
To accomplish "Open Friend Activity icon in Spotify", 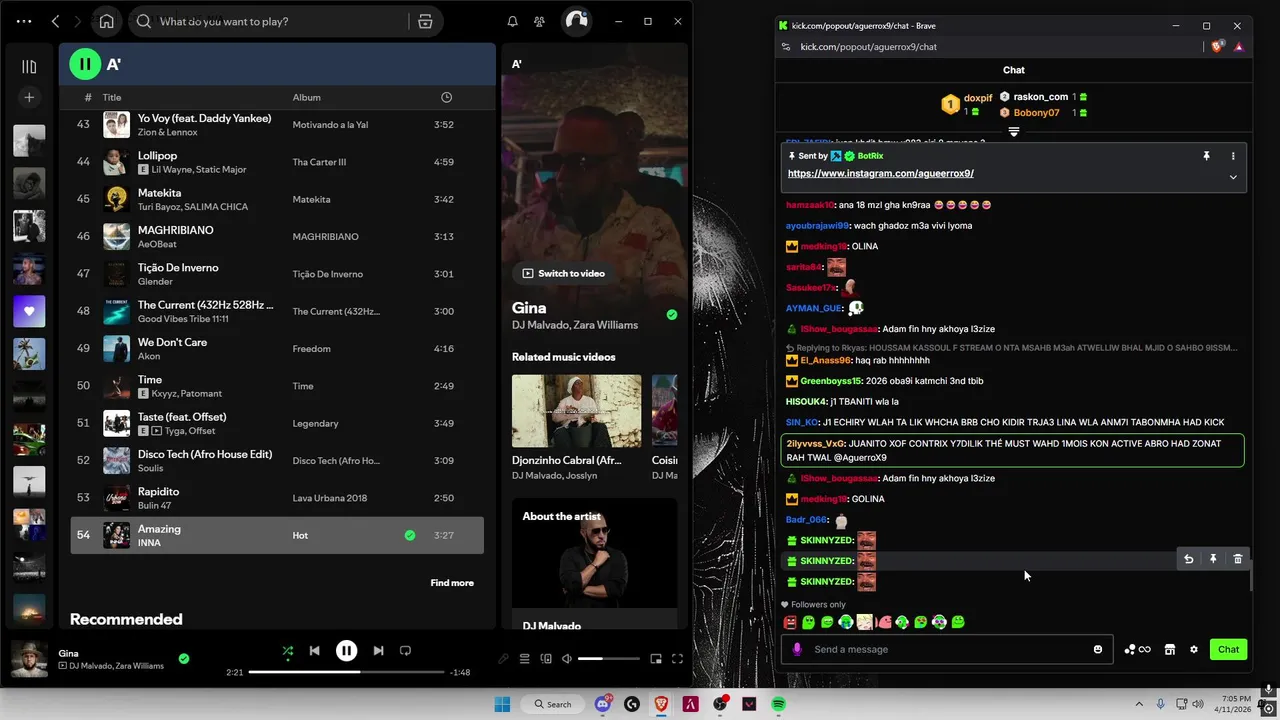I will coord(540,21).
